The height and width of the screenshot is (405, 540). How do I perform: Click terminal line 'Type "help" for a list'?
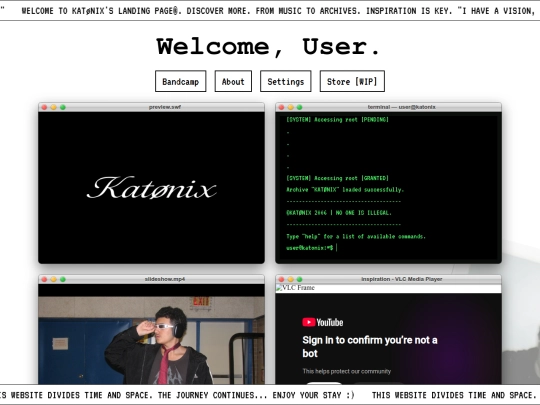356,237
